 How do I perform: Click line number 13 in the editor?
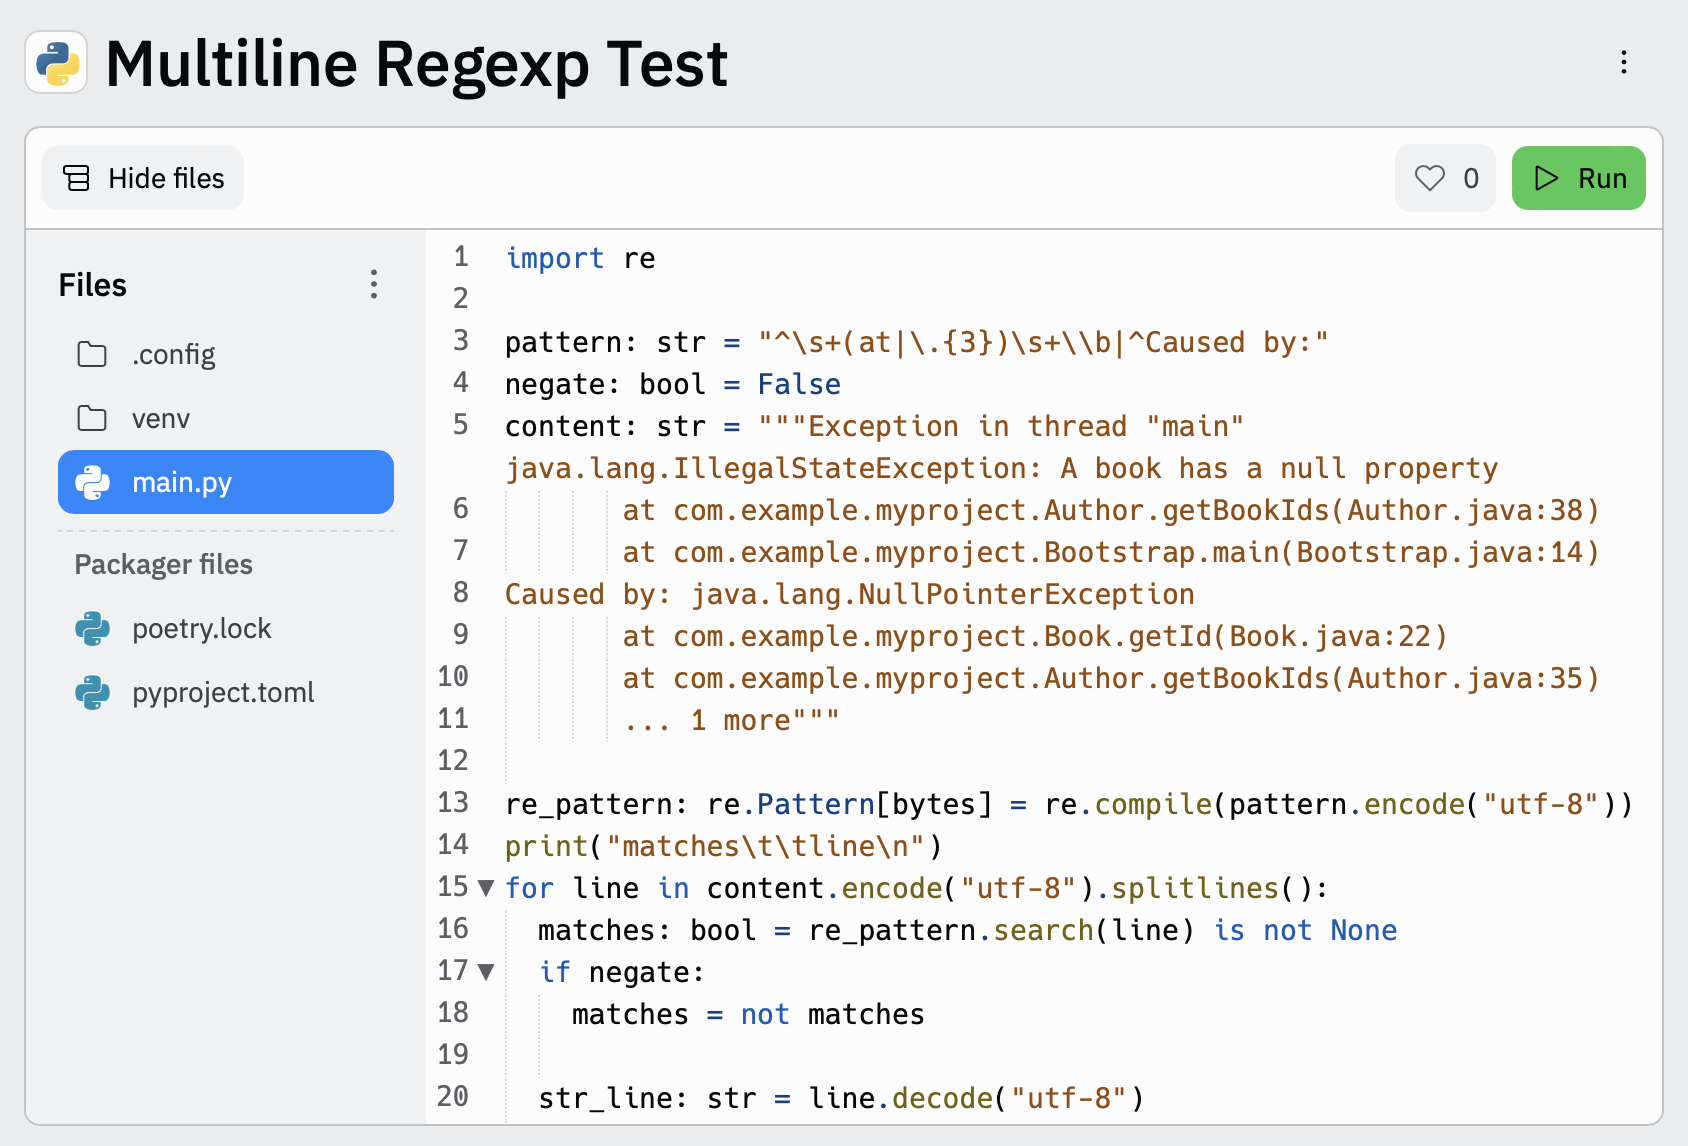(453, 803)
